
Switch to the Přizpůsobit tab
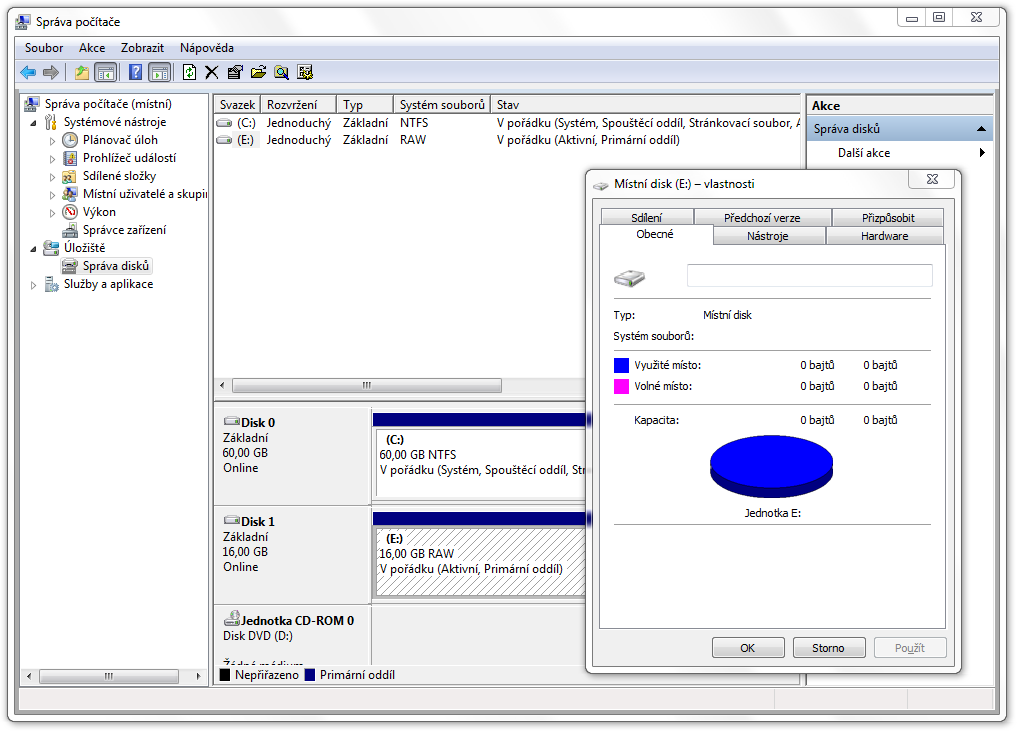tap(888, 217)
